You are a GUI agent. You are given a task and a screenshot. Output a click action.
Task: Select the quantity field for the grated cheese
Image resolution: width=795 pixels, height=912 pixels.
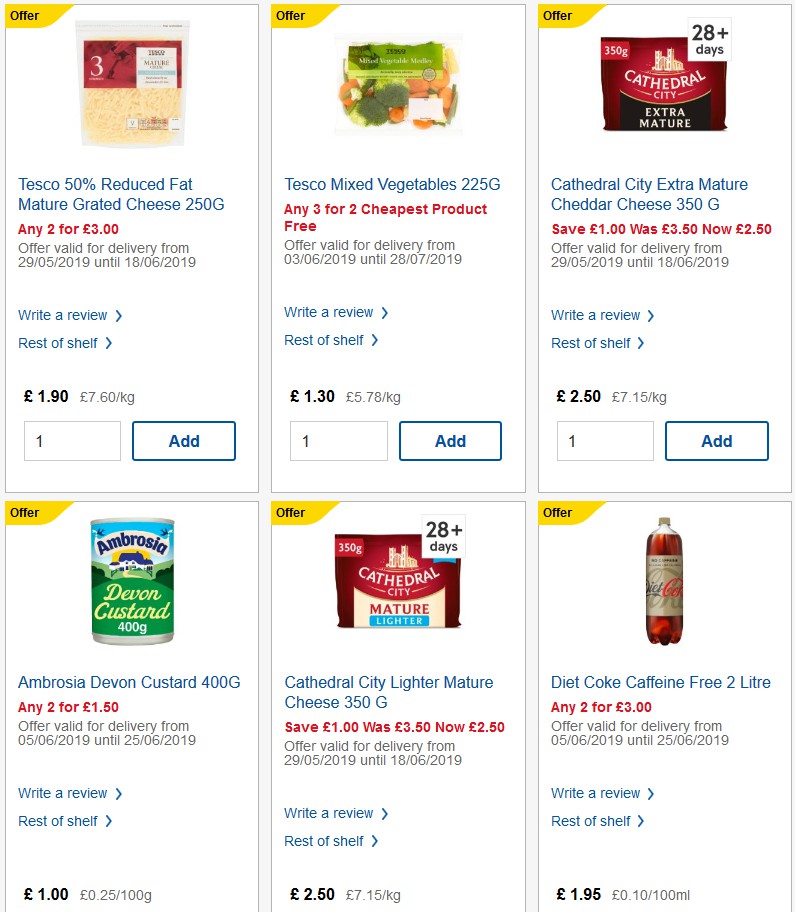72,440
